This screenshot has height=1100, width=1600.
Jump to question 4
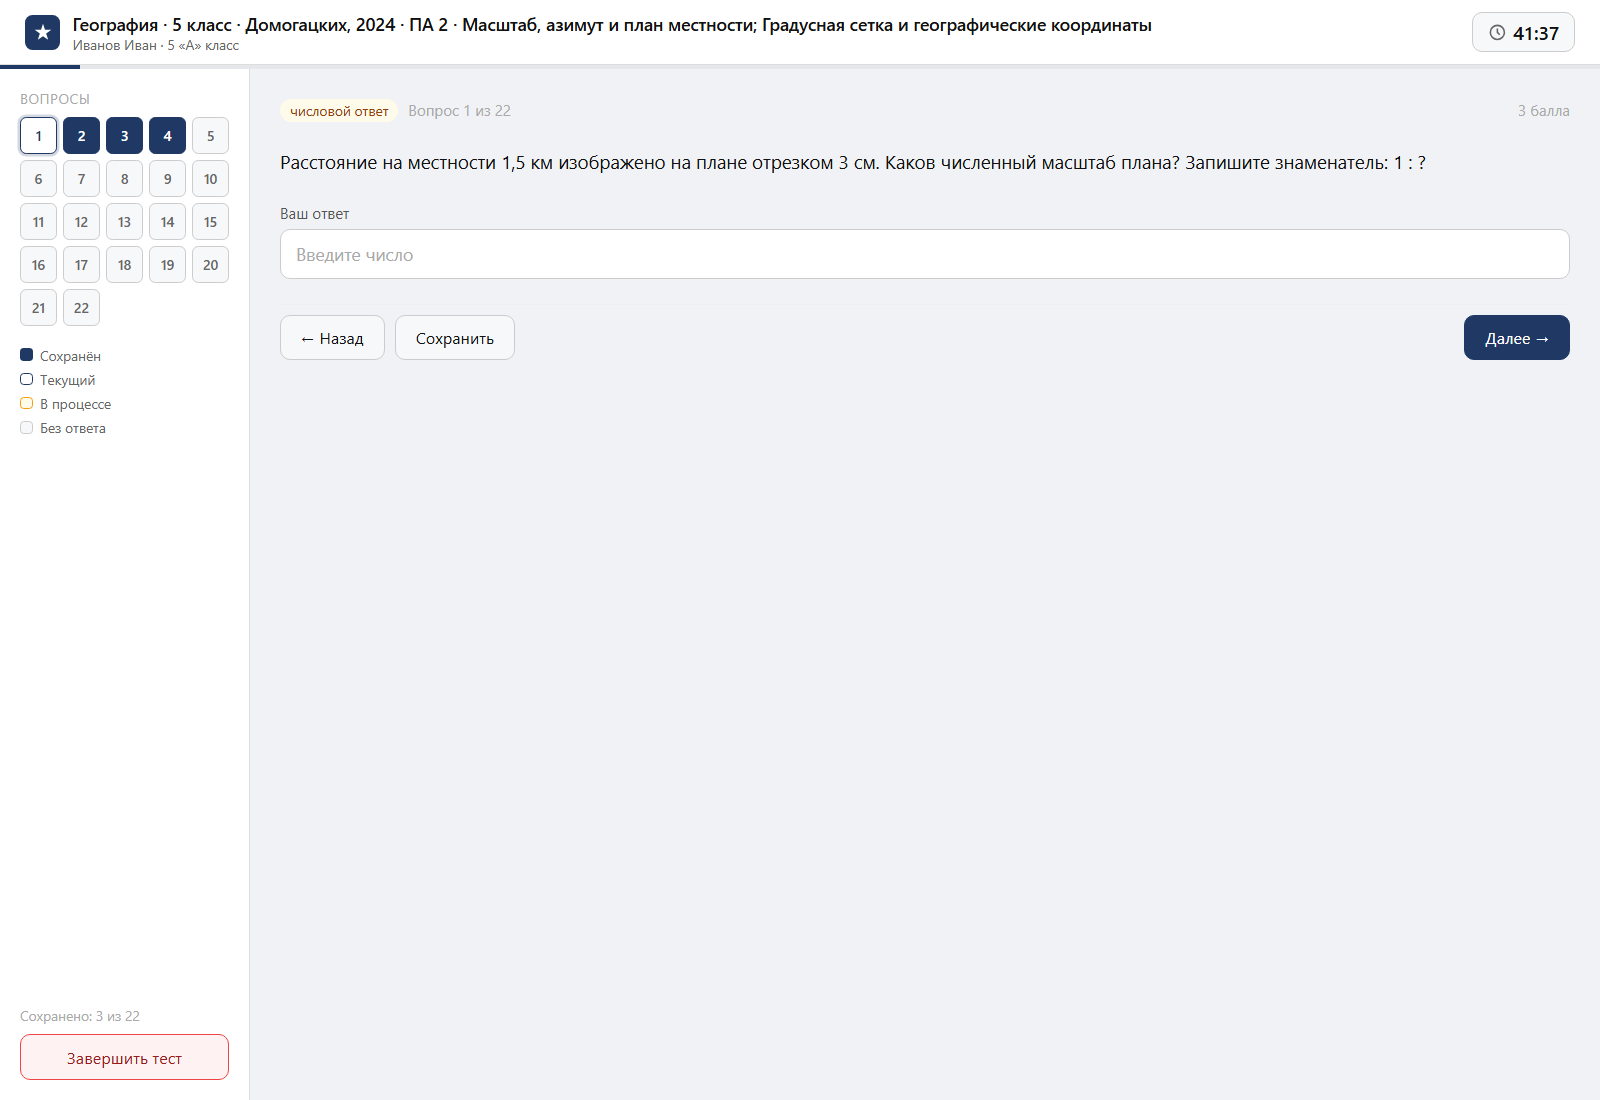coord(167,136)
